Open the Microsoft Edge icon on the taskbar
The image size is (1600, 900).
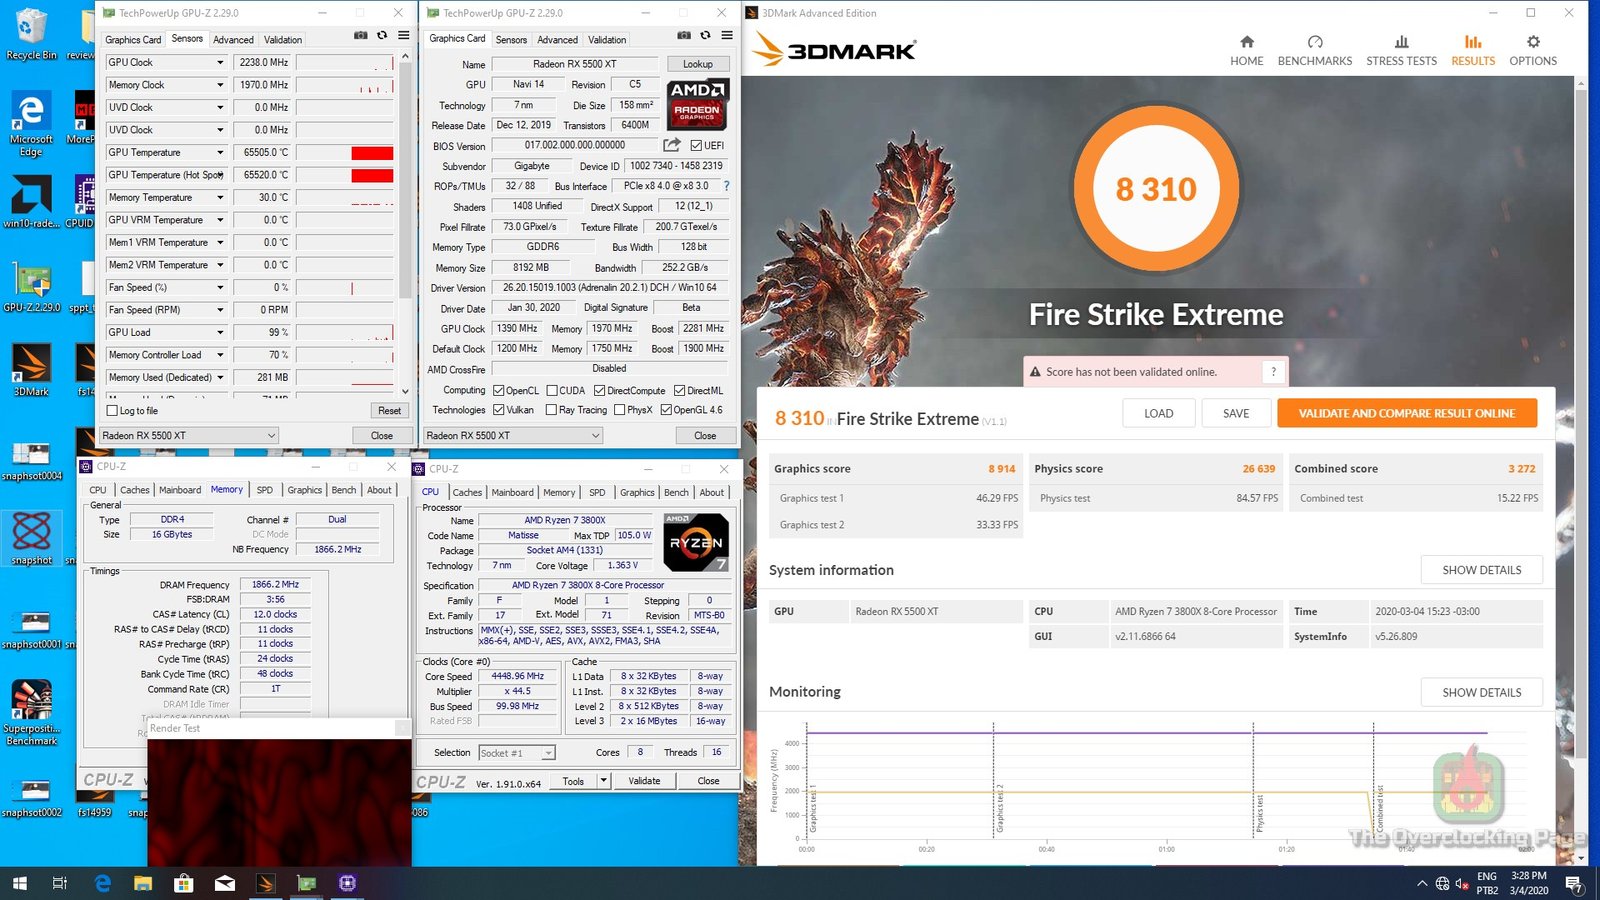102,883
